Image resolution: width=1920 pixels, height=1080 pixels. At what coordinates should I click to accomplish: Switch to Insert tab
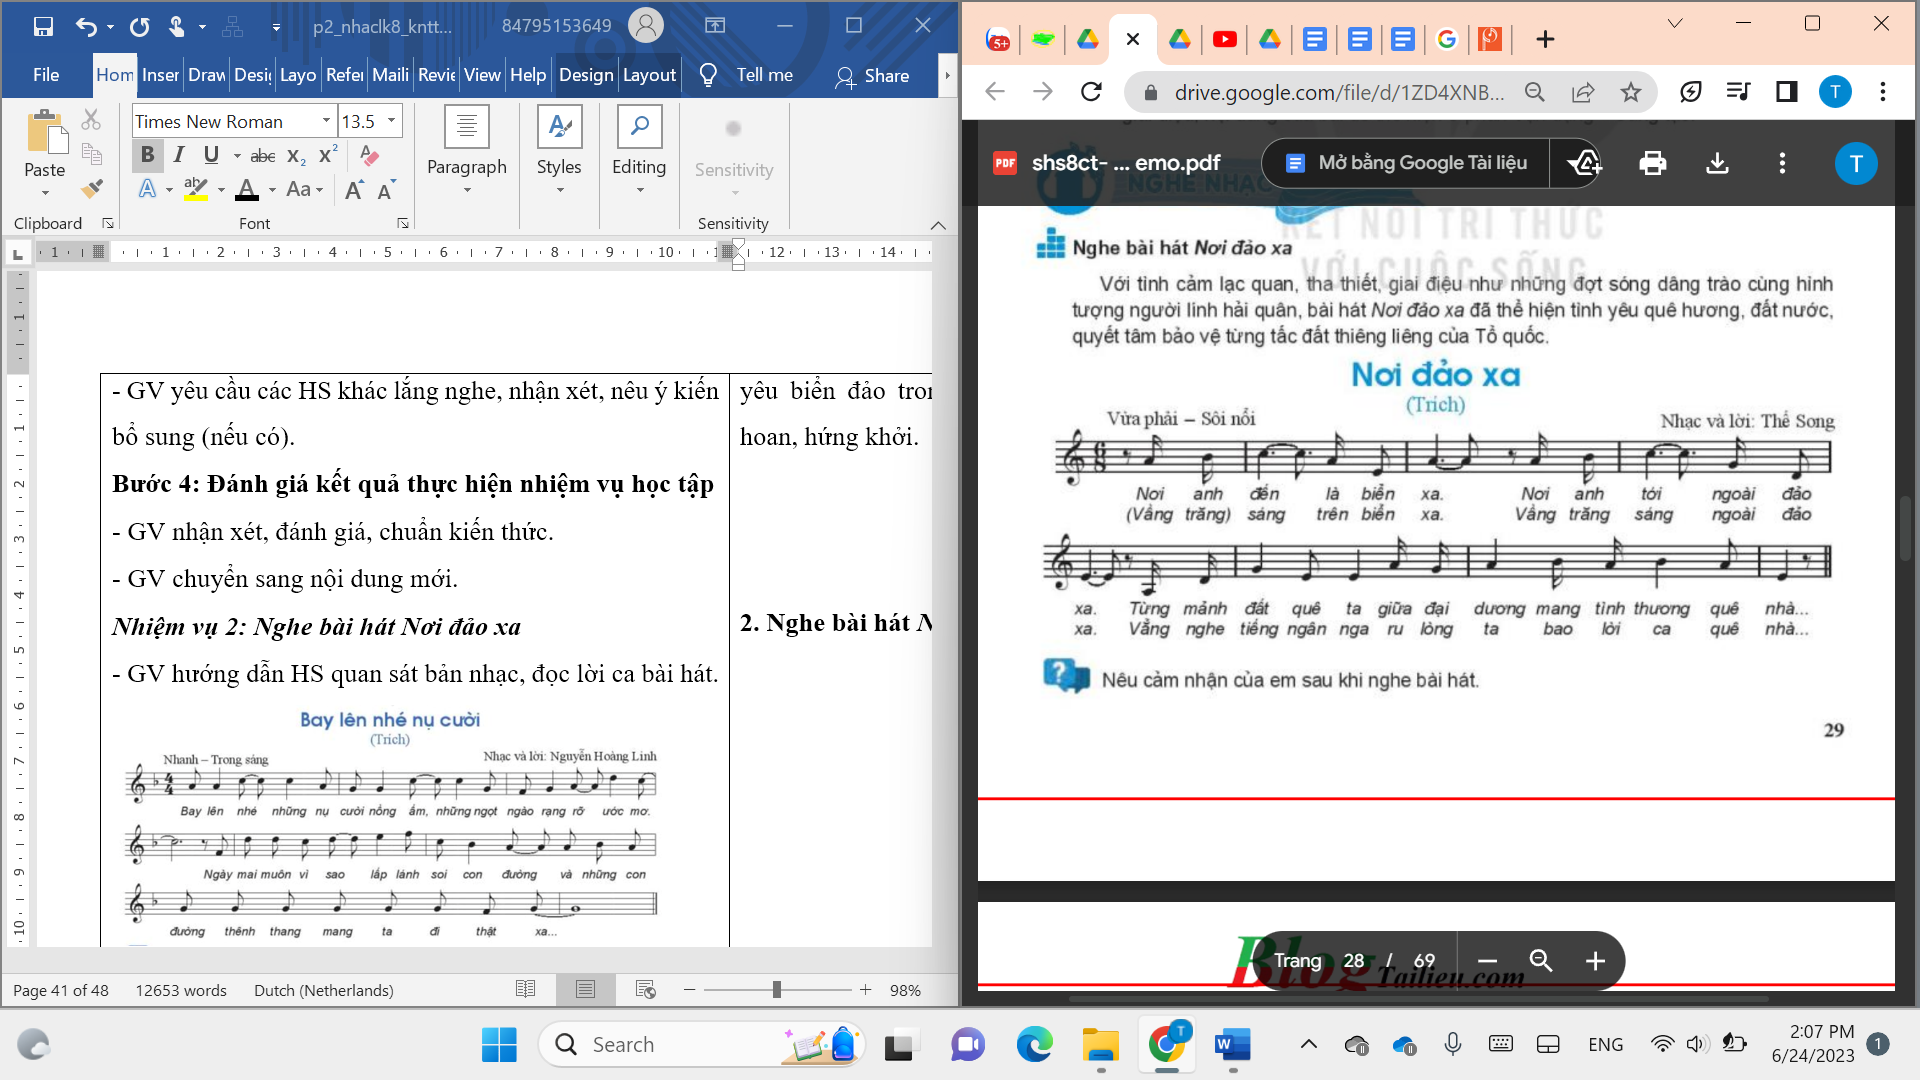point(160,75)
